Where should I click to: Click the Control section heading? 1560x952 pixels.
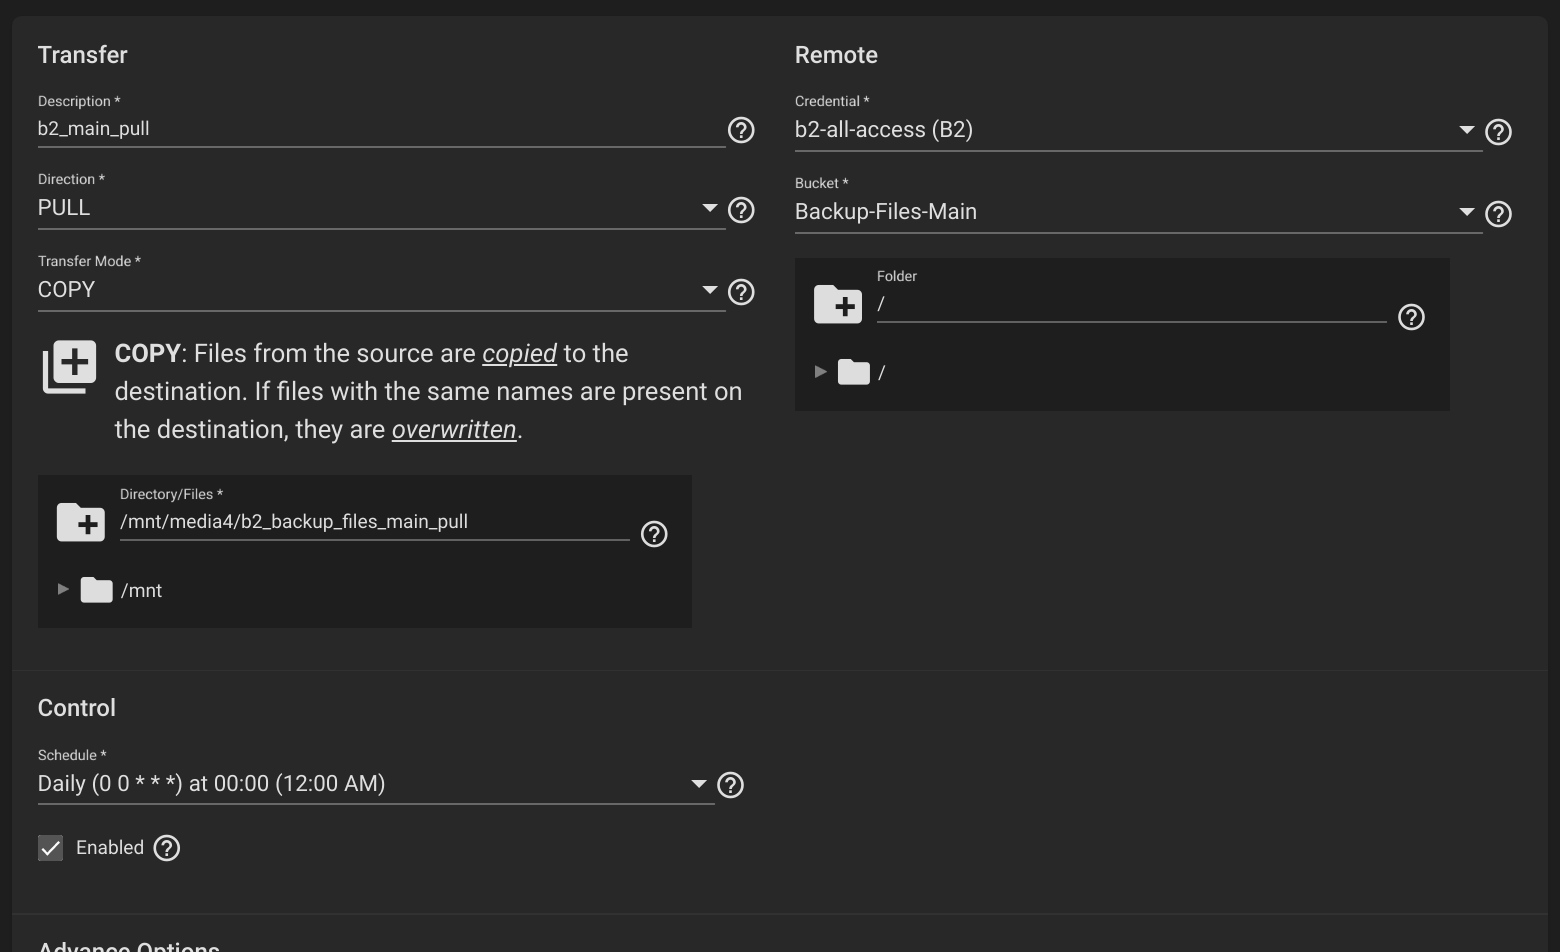click(x=77, y=708)
